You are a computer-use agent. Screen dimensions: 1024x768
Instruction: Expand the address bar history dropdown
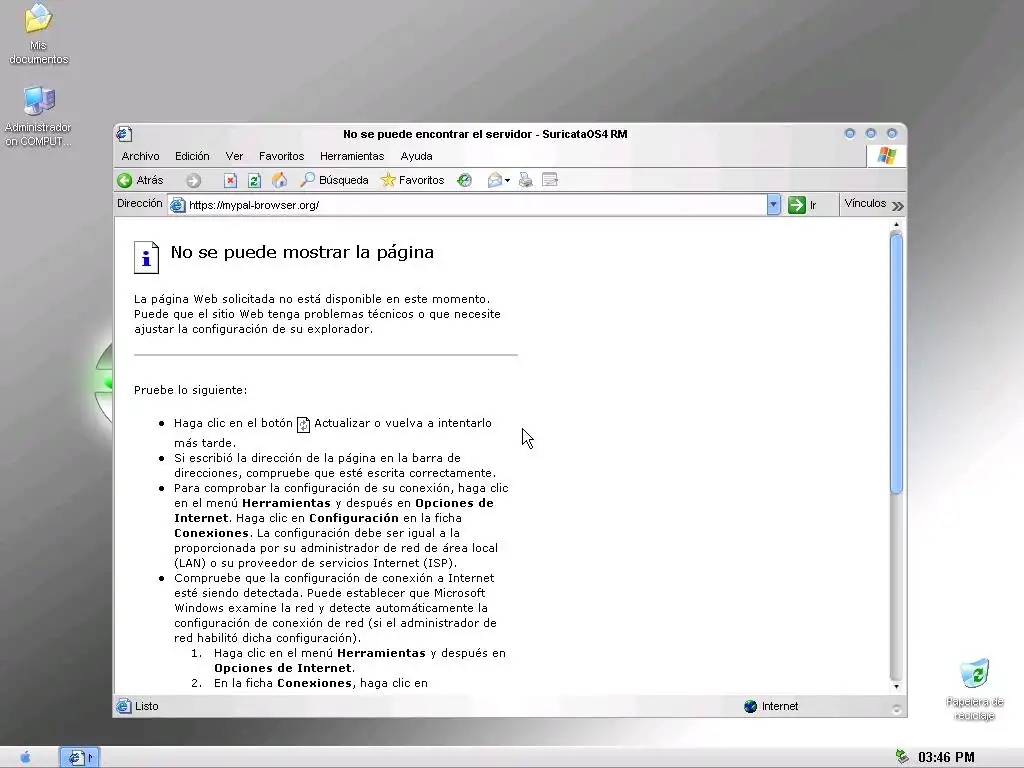[x=773, y=205]
